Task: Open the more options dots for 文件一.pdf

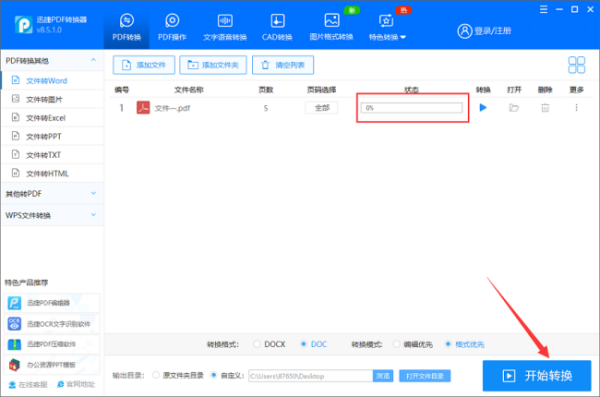Action: (576, 108)
